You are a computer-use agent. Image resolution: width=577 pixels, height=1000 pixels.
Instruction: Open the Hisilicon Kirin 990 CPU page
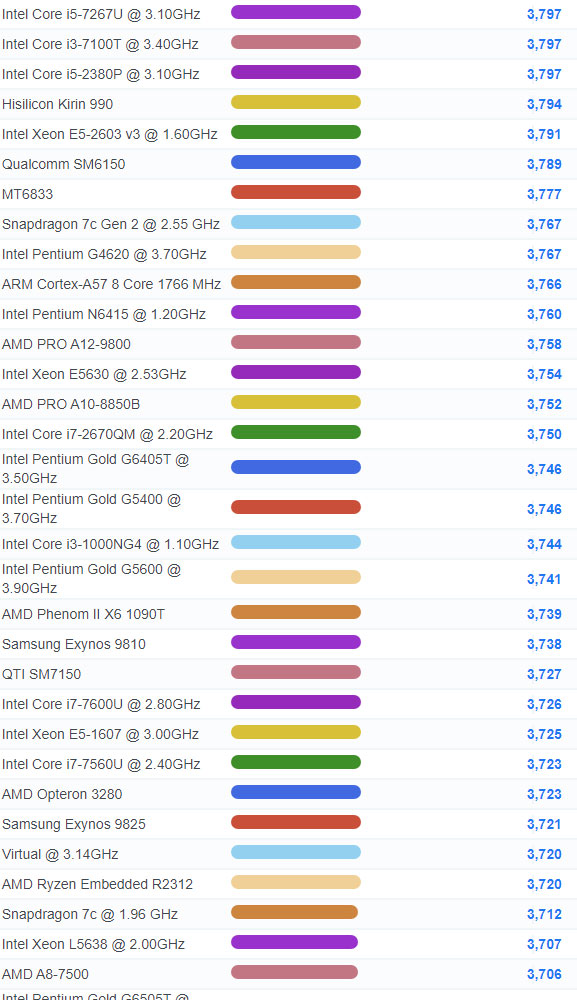click(x=57, y=104)
